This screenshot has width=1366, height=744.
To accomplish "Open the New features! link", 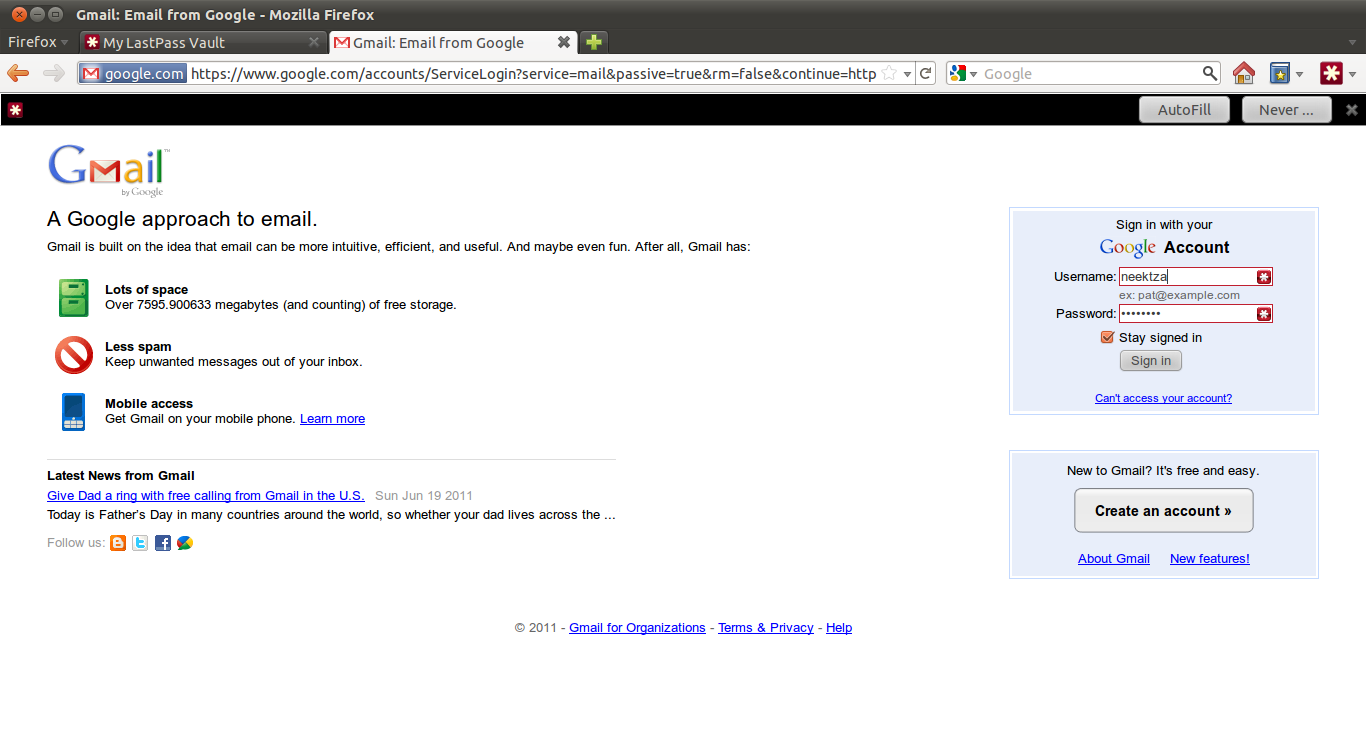I will pos(1210,559).
